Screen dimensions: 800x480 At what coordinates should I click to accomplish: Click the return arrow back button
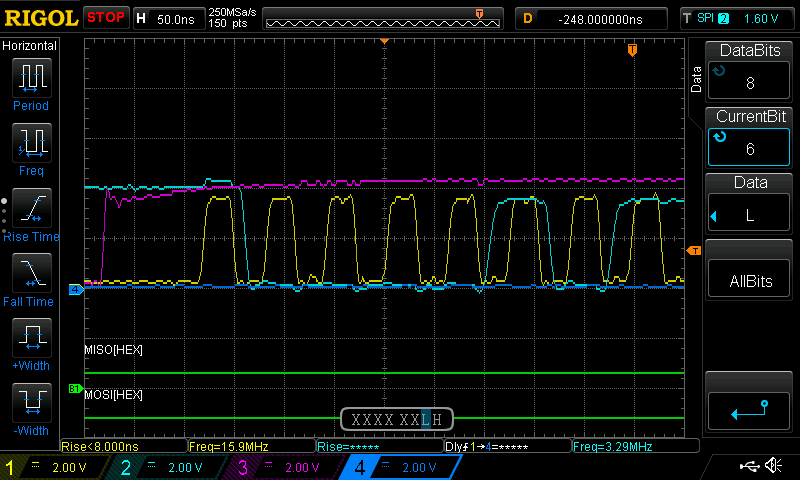(749, 411)
